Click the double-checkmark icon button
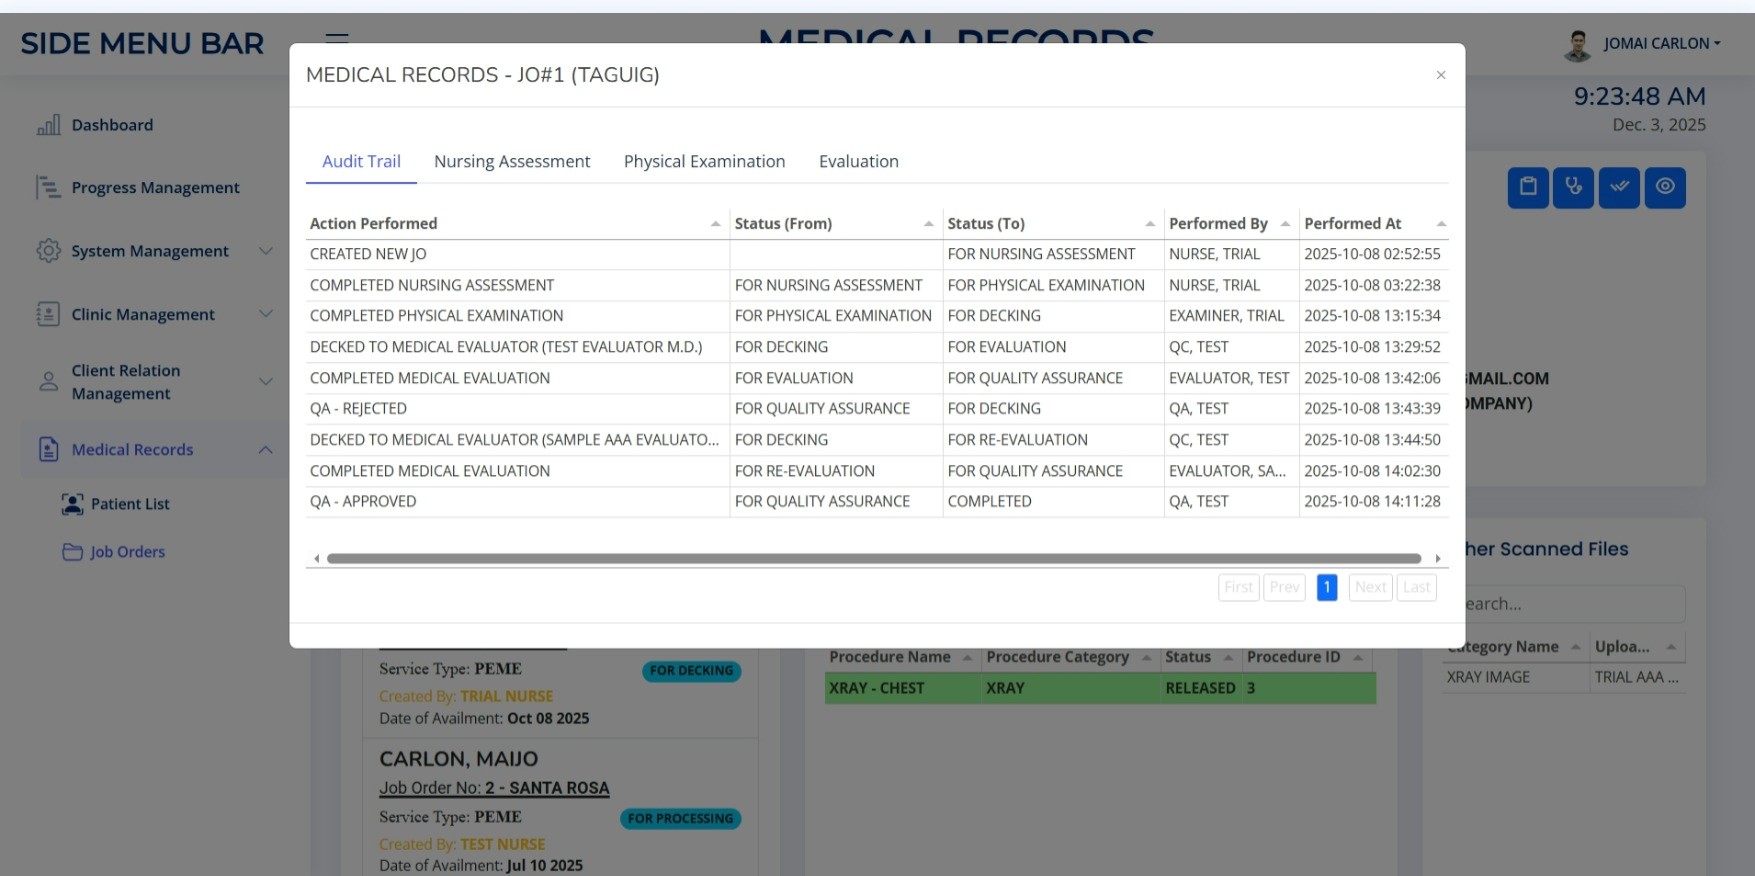 click(x=1619, y=187)
